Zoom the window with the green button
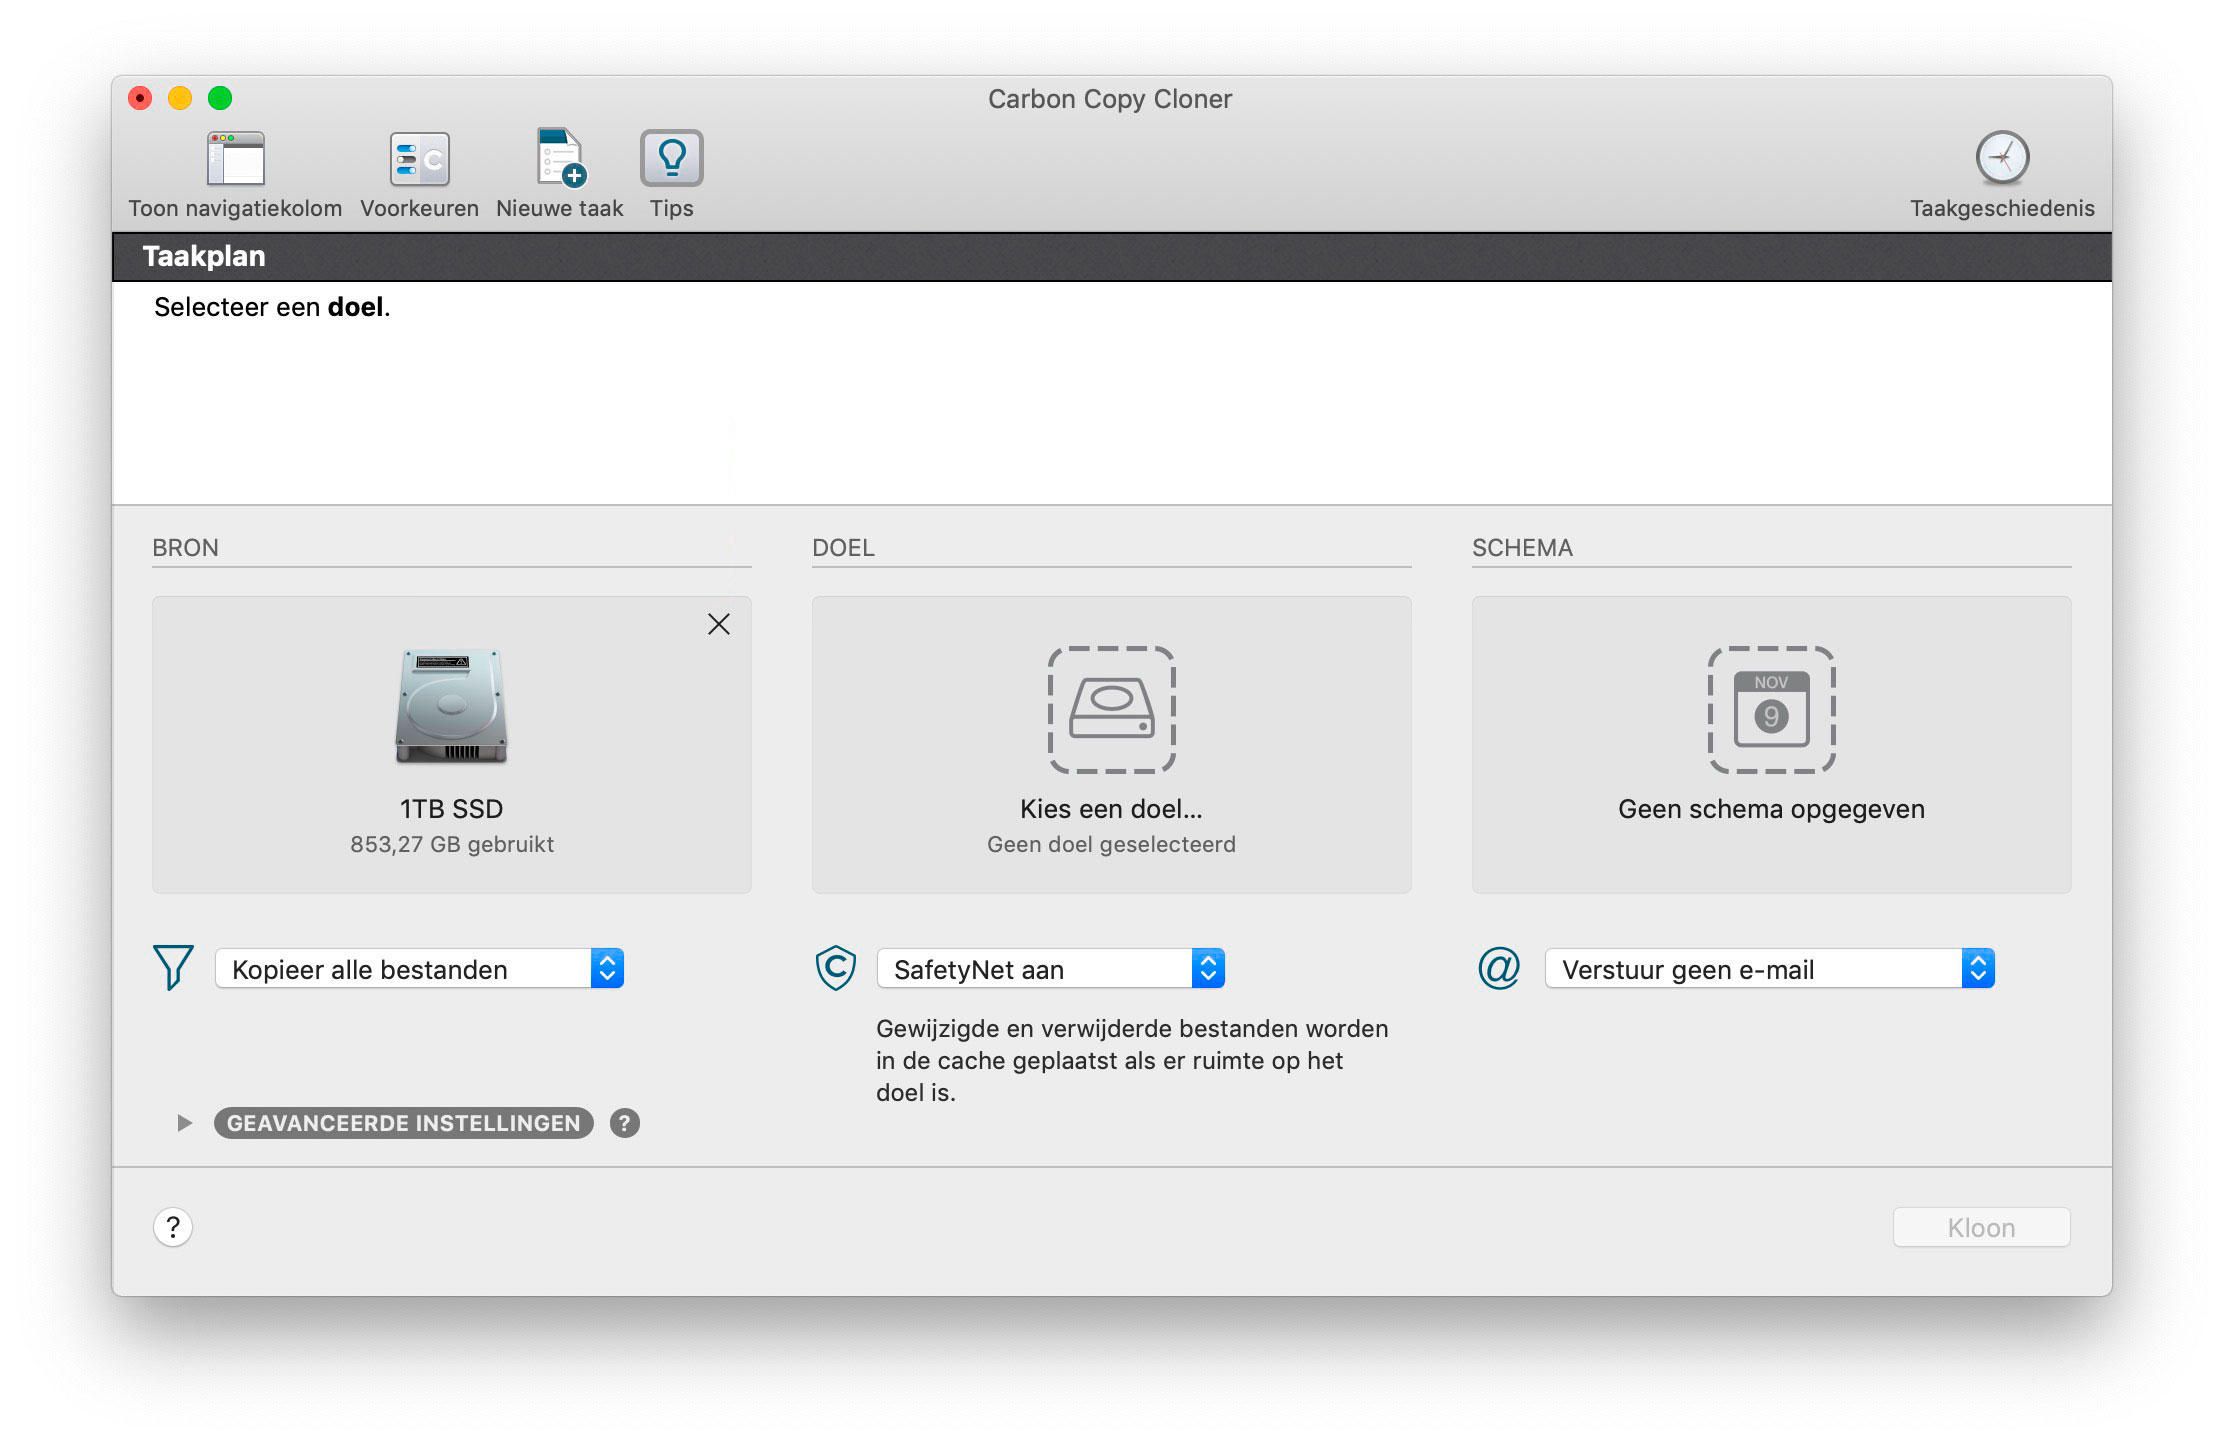This screenshot has width=2224, height=1444. point(220,98)
